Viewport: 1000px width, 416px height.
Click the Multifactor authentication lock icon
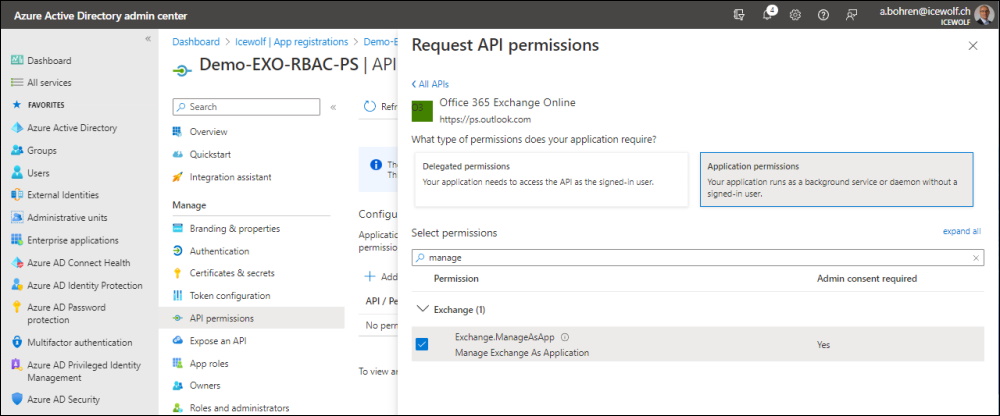tap(17, 343)
